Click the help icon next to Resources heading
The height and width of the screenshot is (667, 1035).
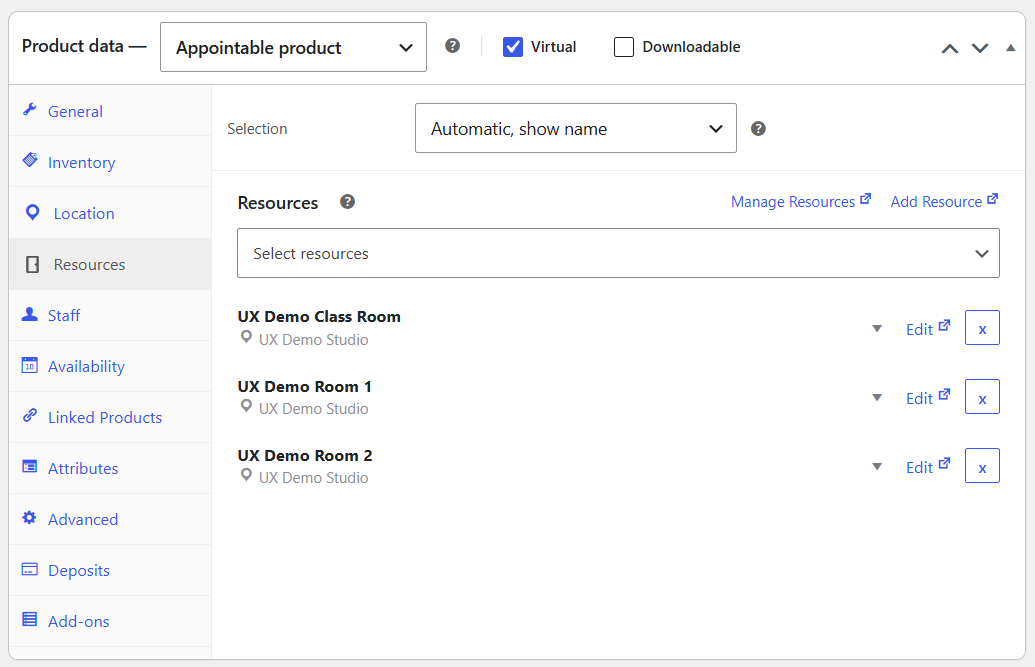pyautogui.click(x=347, y=201)
